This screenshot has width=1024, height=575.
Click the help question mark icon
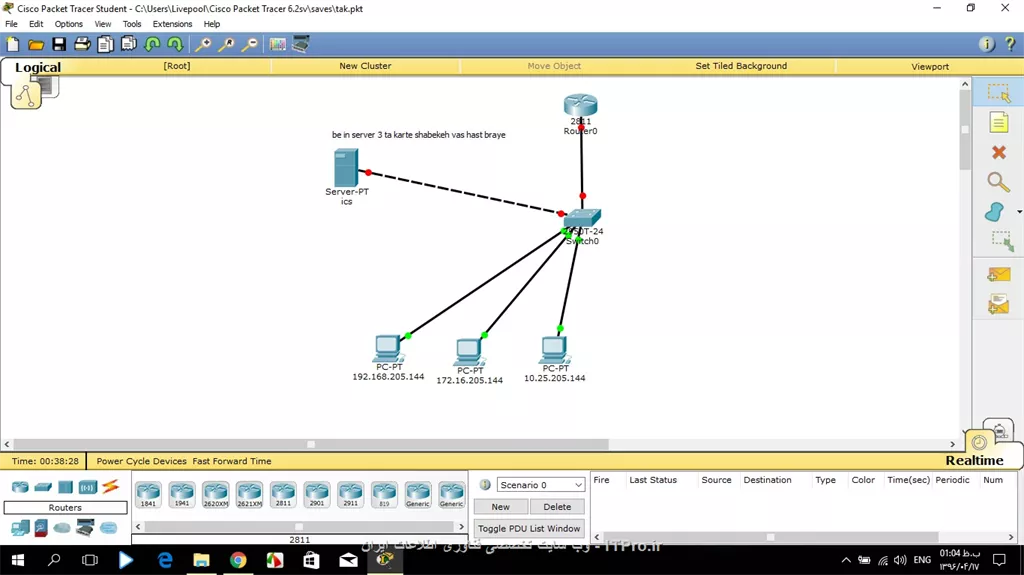pos(1010,44)
